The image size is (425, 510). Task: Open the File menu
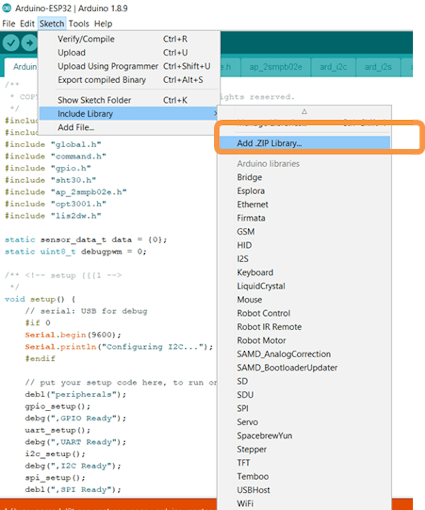click(9, 24)
